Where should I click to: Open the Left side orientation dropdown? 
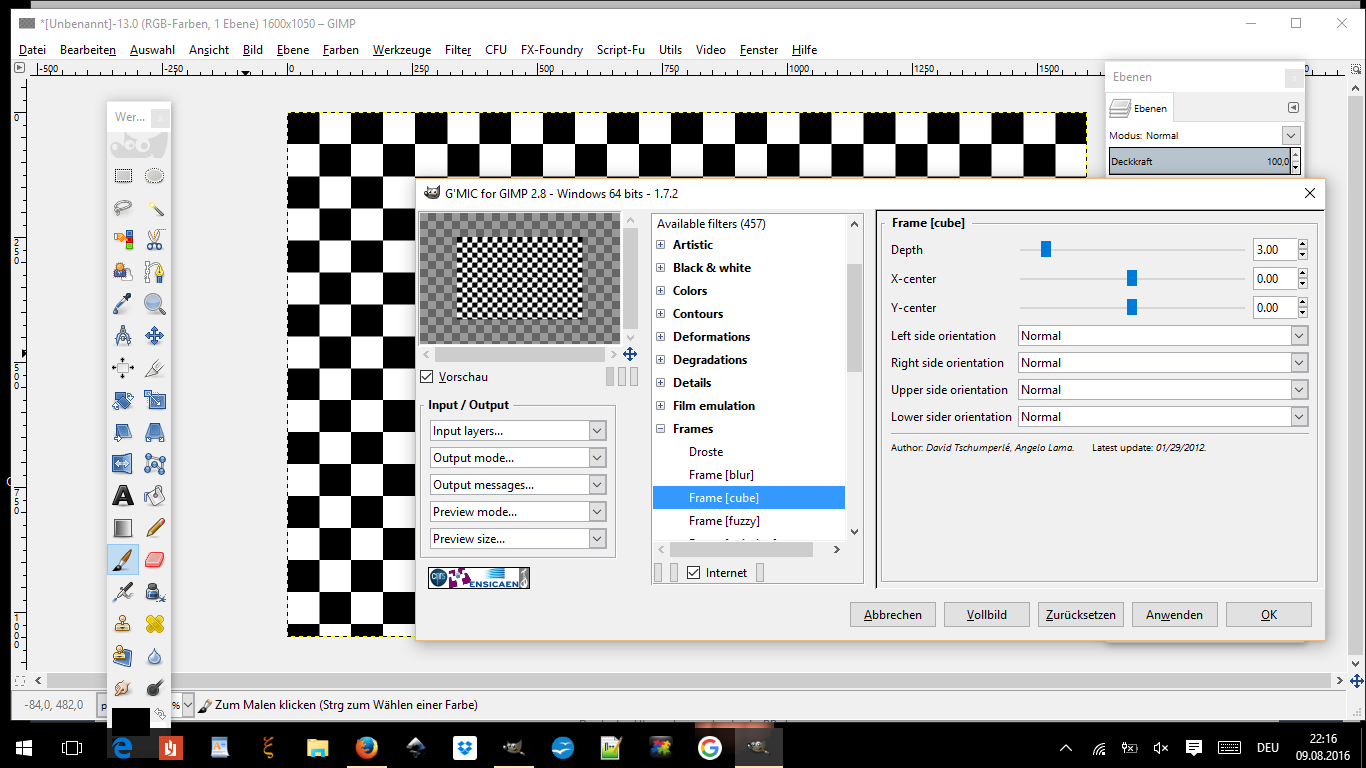1163,336
